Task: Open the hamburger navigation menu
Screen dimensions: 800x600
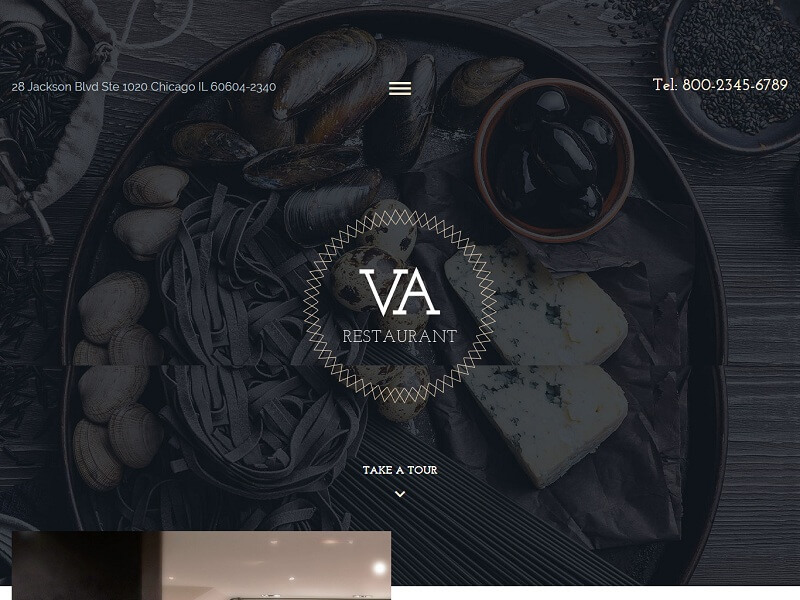Action: click(400, 88)
